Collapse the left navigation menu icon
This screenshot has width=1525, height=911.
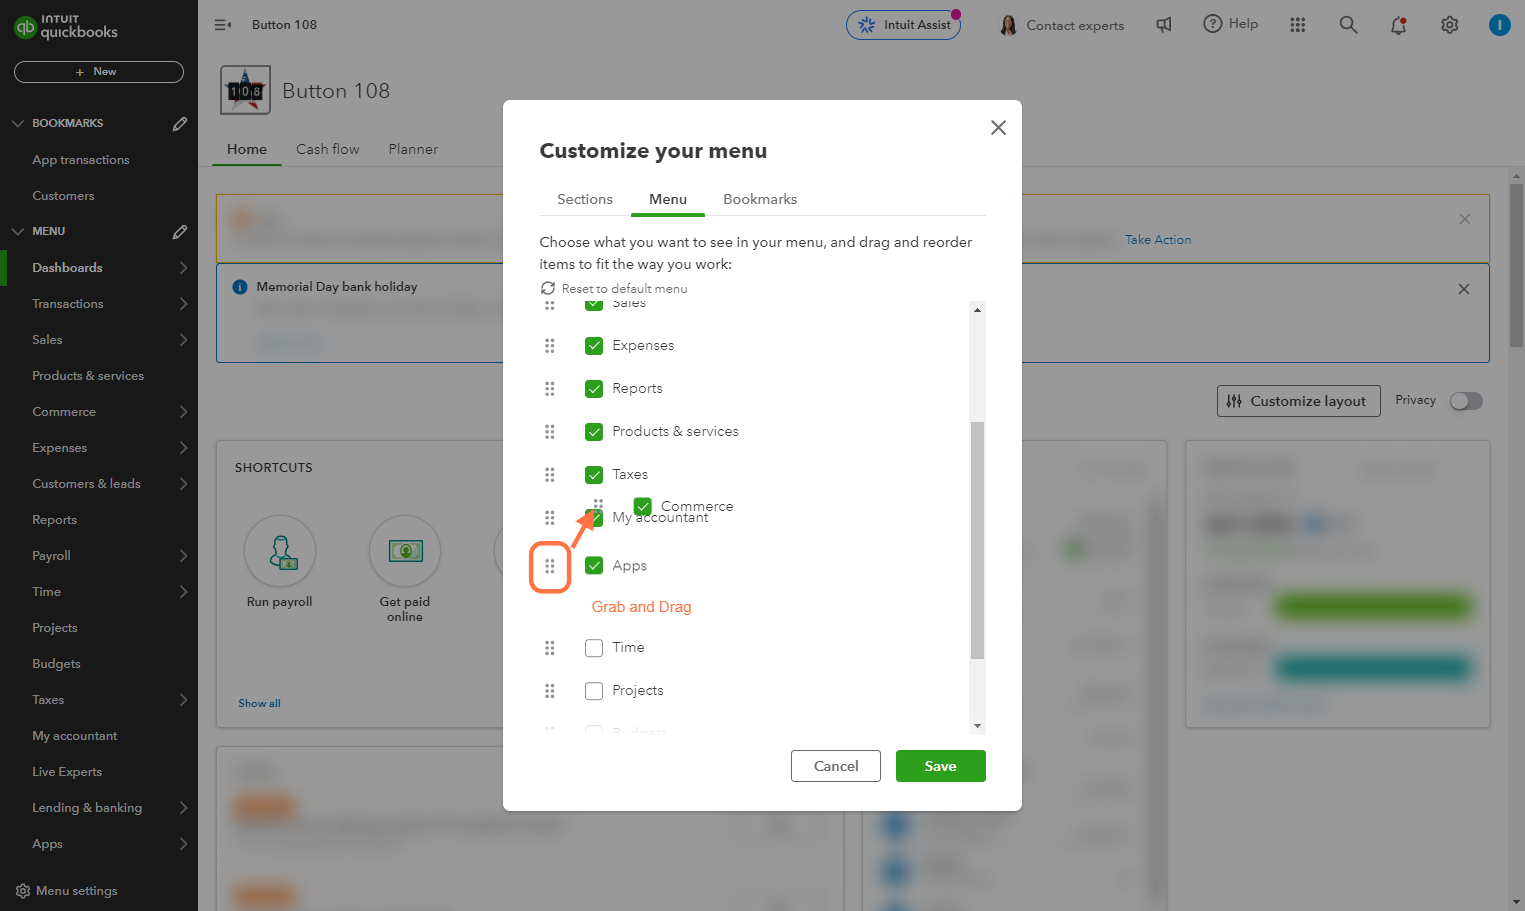[x=223, y=25]
